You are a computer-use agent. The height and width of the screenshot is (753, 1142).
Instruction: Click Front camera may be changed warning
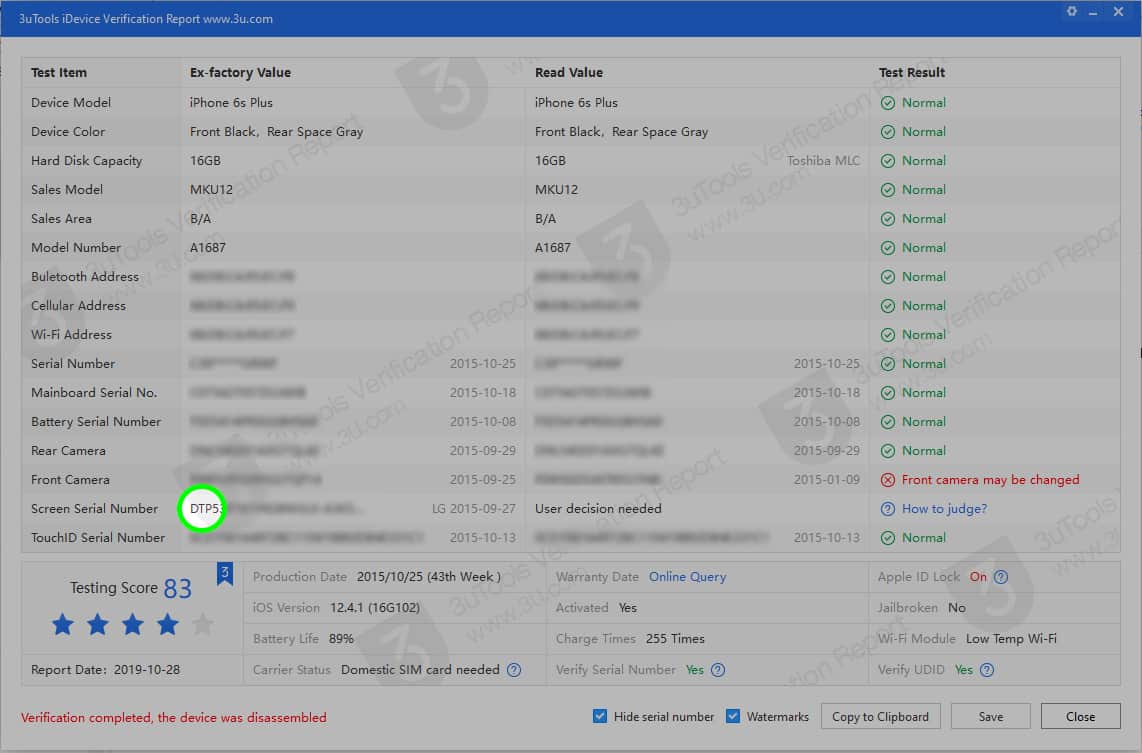pos(991,480)
